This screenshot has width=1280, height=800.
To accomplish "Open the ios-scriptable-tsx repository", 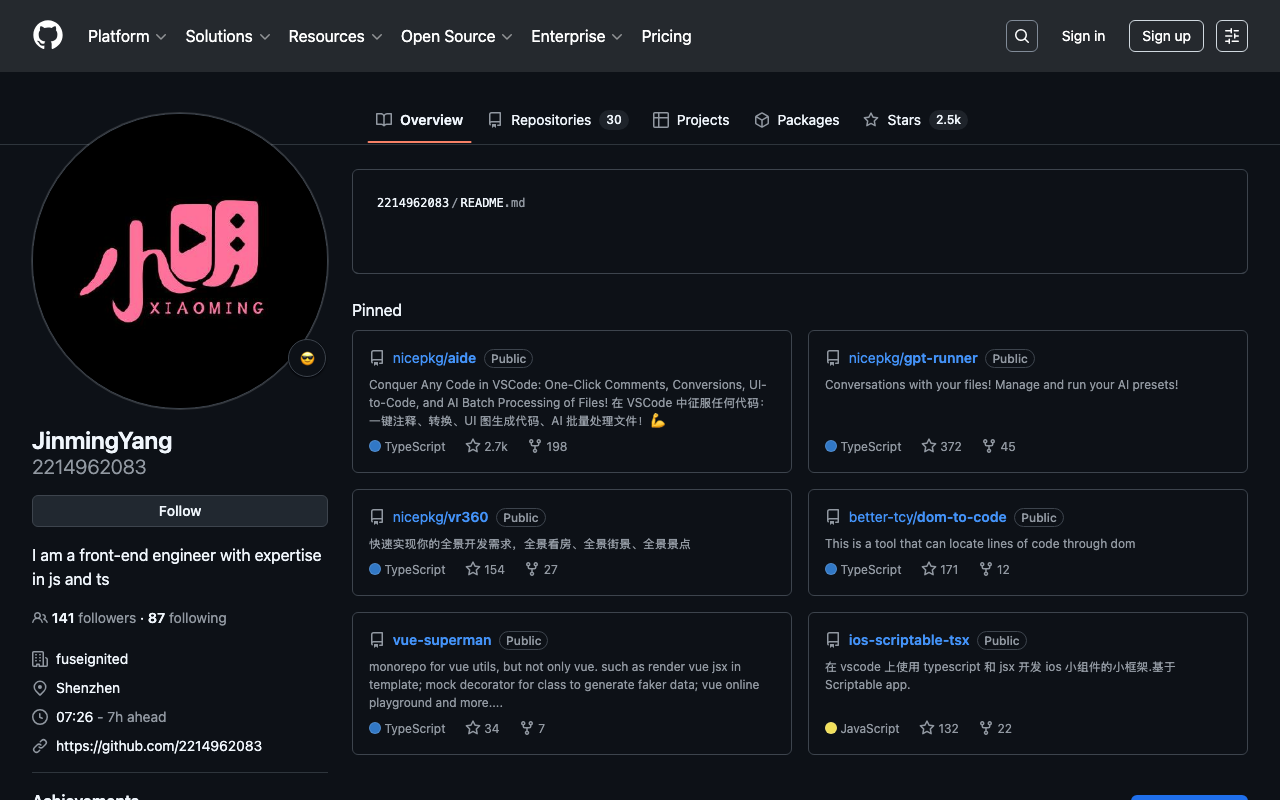I will pos(909,640).
